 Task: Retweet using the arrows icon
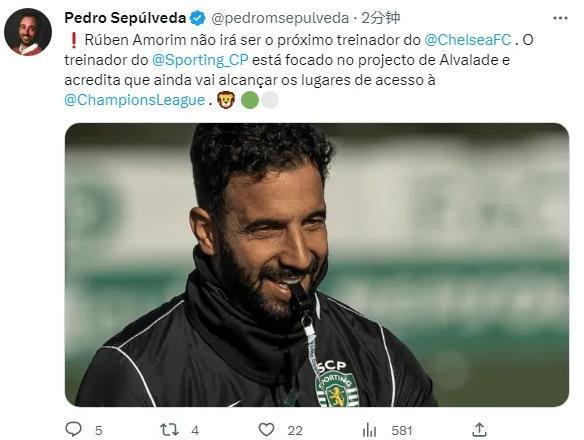169,430
